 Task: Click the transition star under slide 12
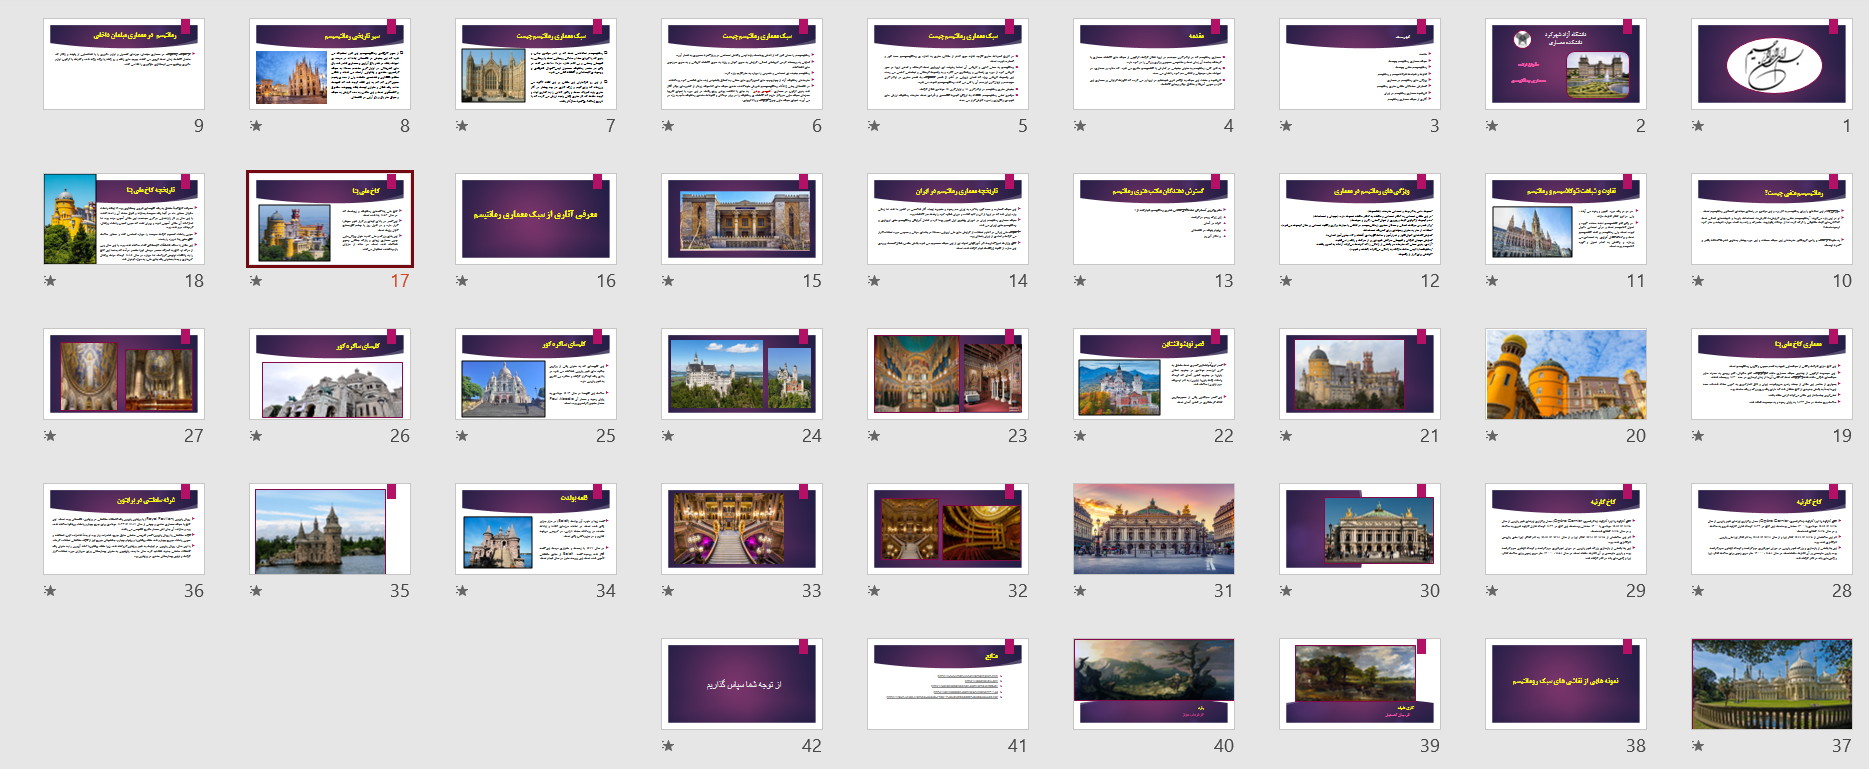pyautogui.click(x=1286, y=281)
